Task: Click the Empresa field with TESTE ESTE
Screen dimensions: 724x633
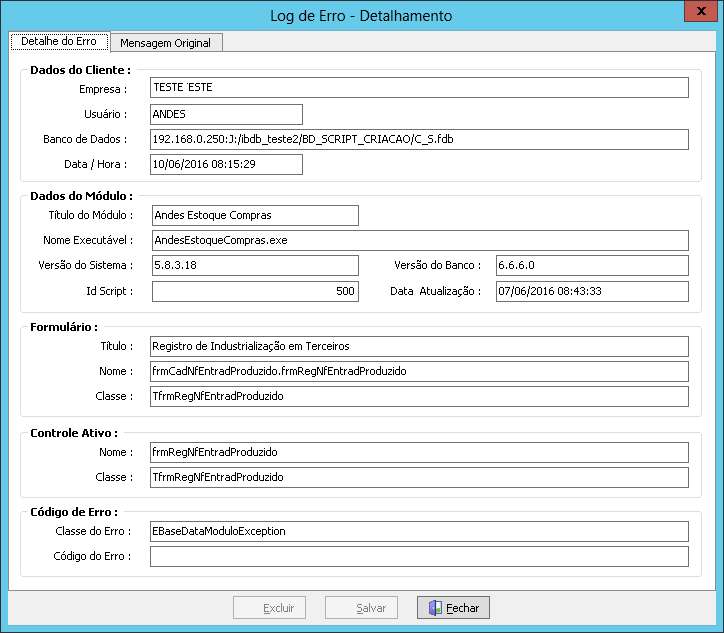Action: tap(419, 88)
